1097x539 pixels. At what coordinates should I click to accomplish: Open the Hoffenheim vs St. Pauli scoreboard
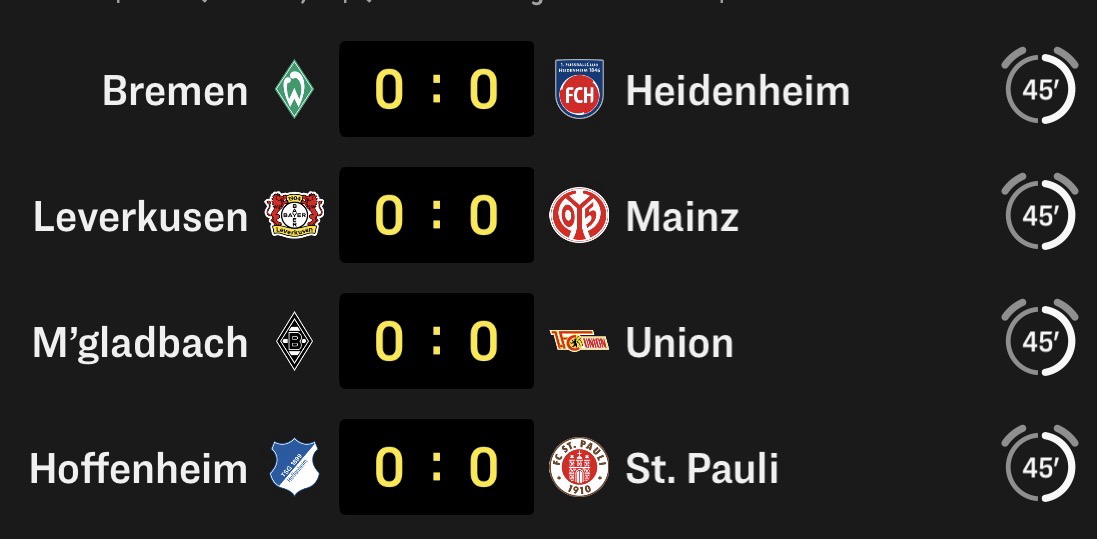click(x=436, y=467)
